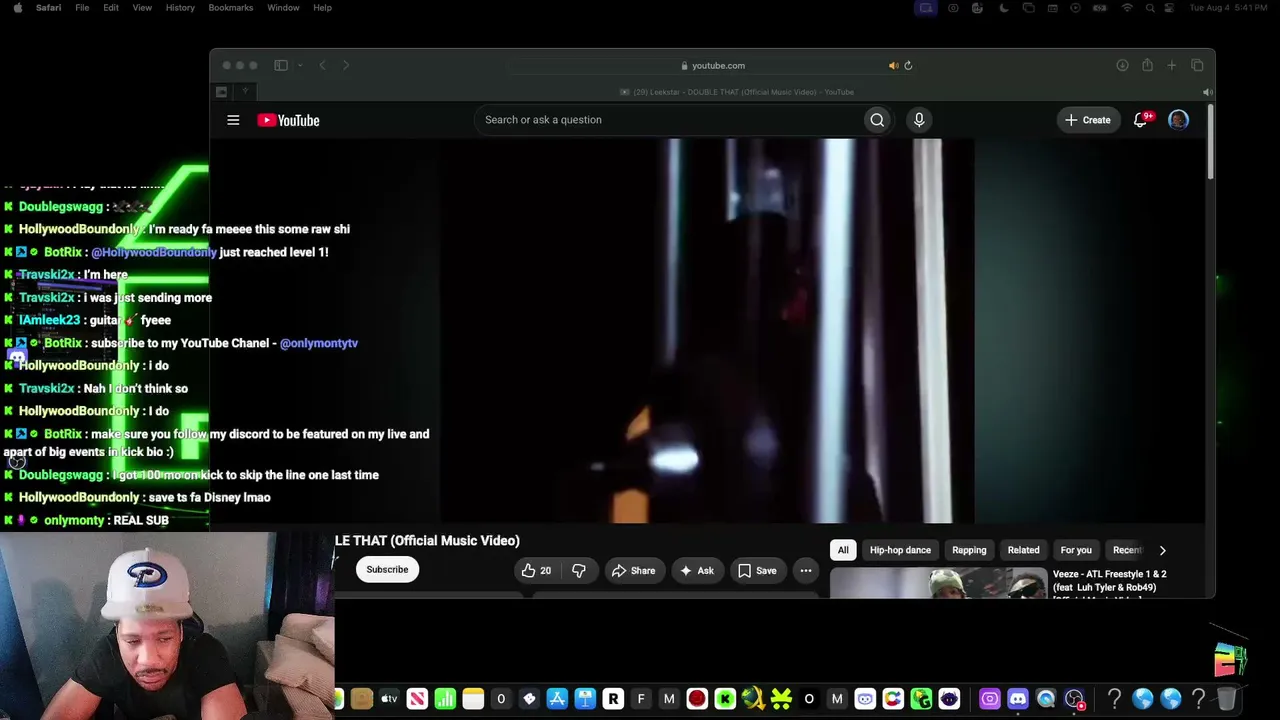Select the Rapping filter chip
Image resolution: width=1280 pixels, height=720 pixels.
[x=969, y=550]
